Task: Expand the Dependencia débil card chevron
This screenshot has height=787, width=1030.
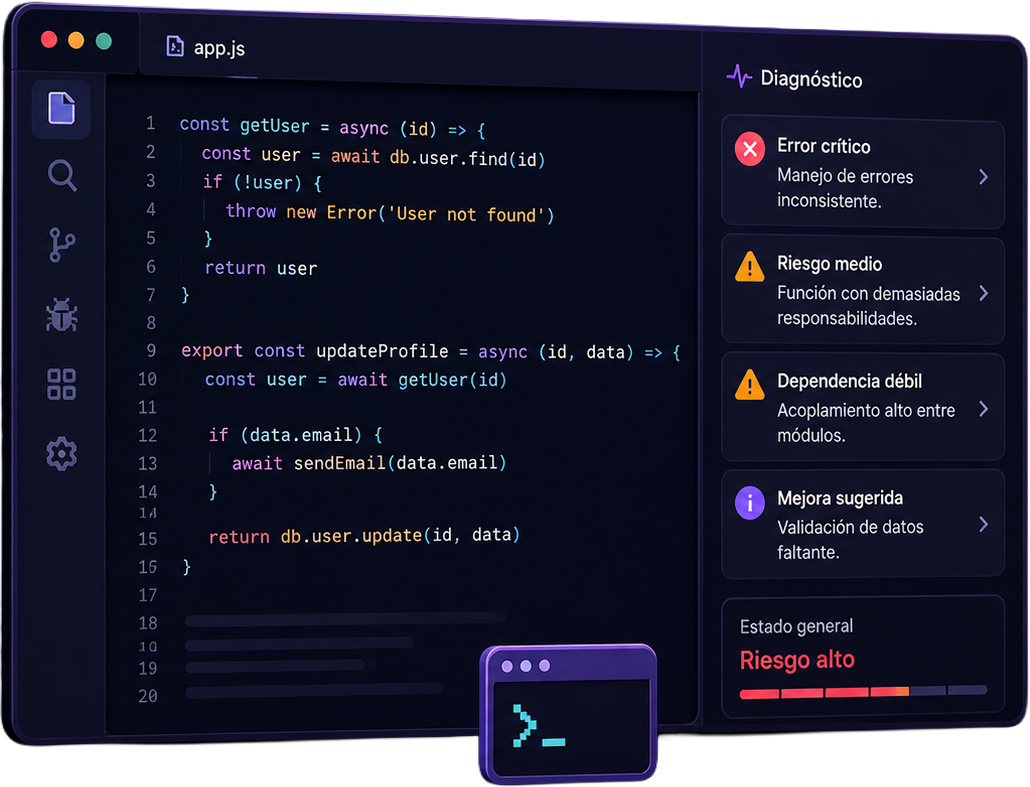Action: (x=983, y=409)
